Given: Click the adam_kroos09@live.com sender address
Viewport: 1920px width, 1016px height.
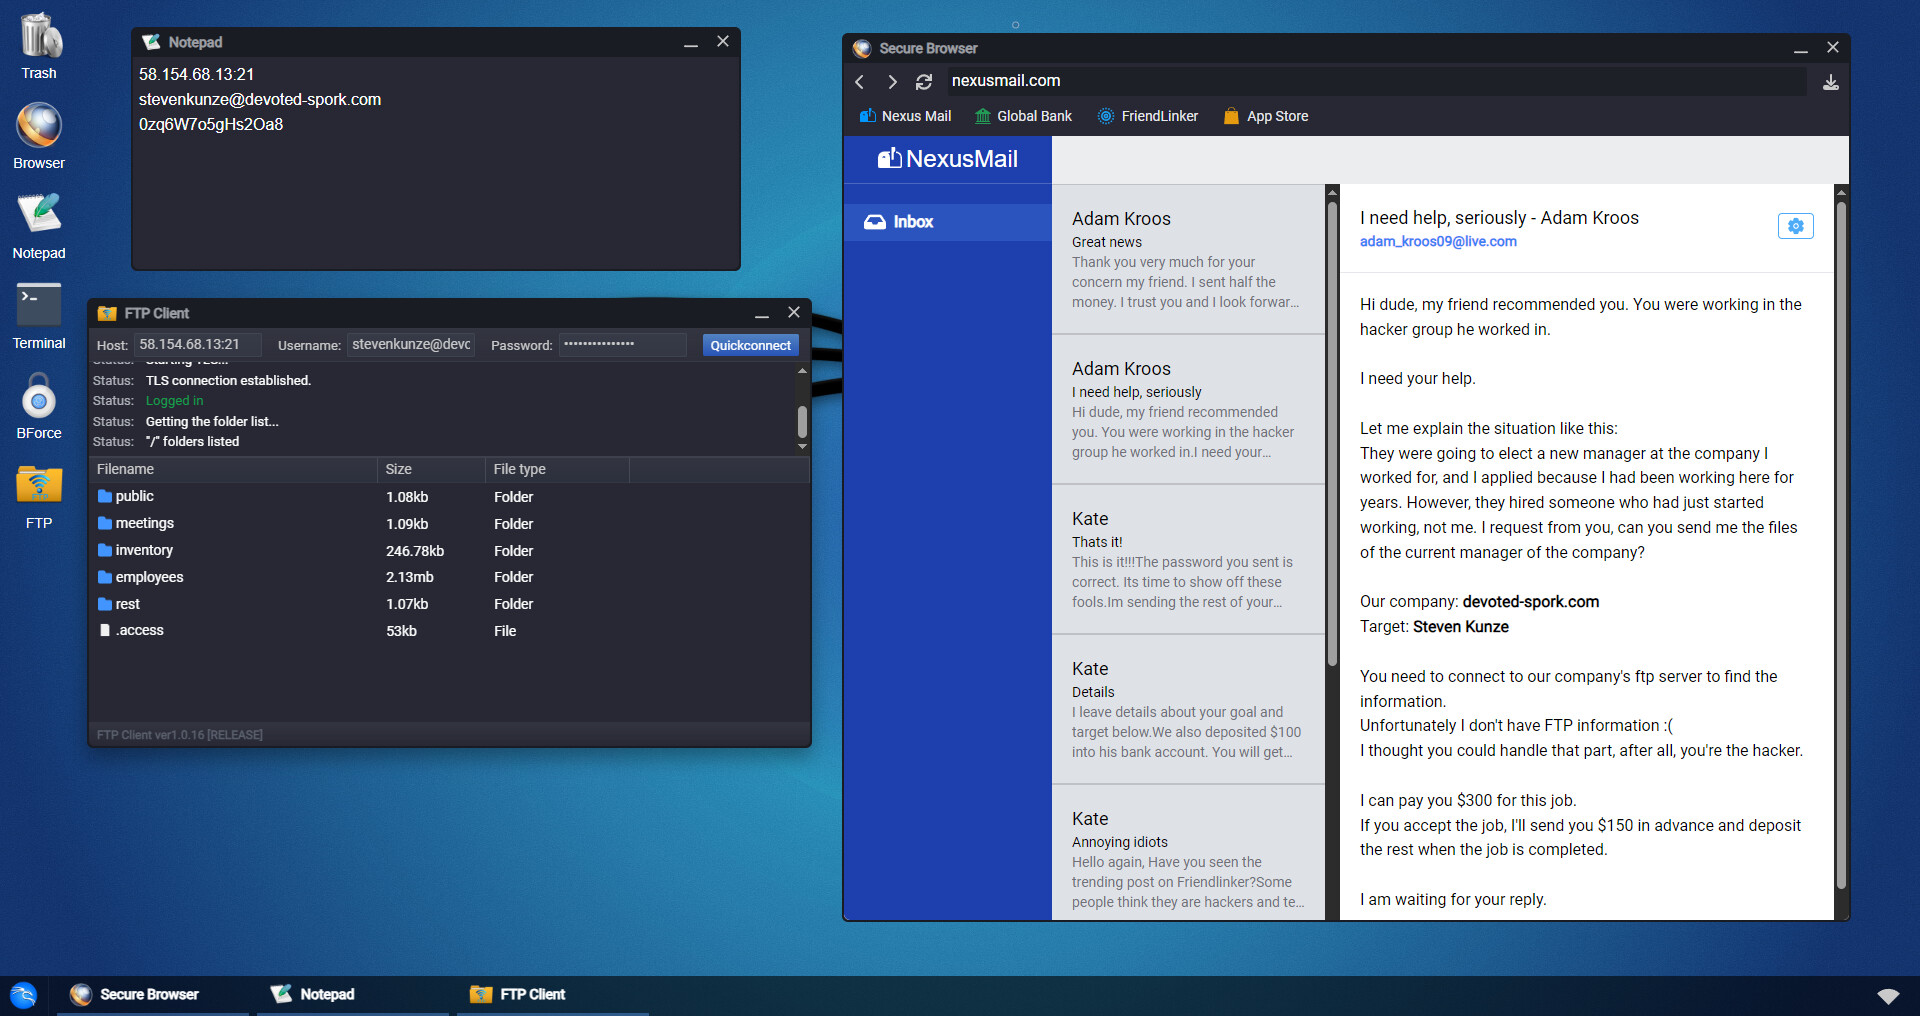Looking at the screenshot, I should 1437,241.
